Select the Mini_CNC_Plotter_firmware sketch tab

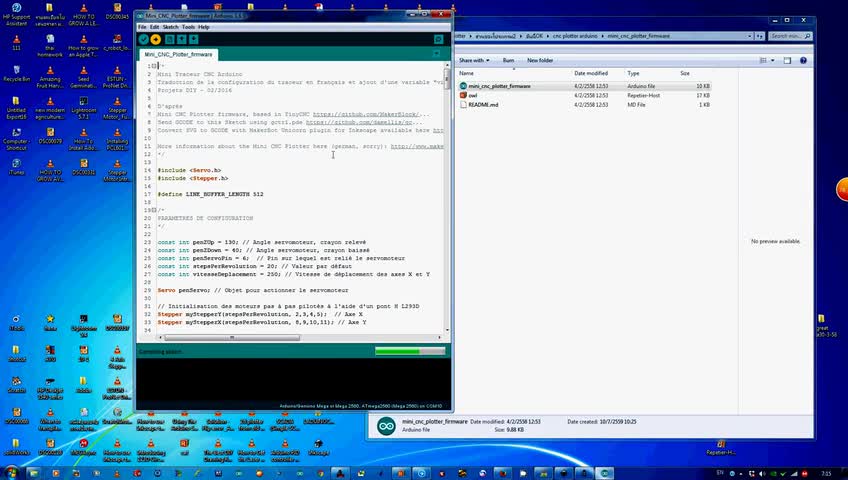tap(178, 55)
